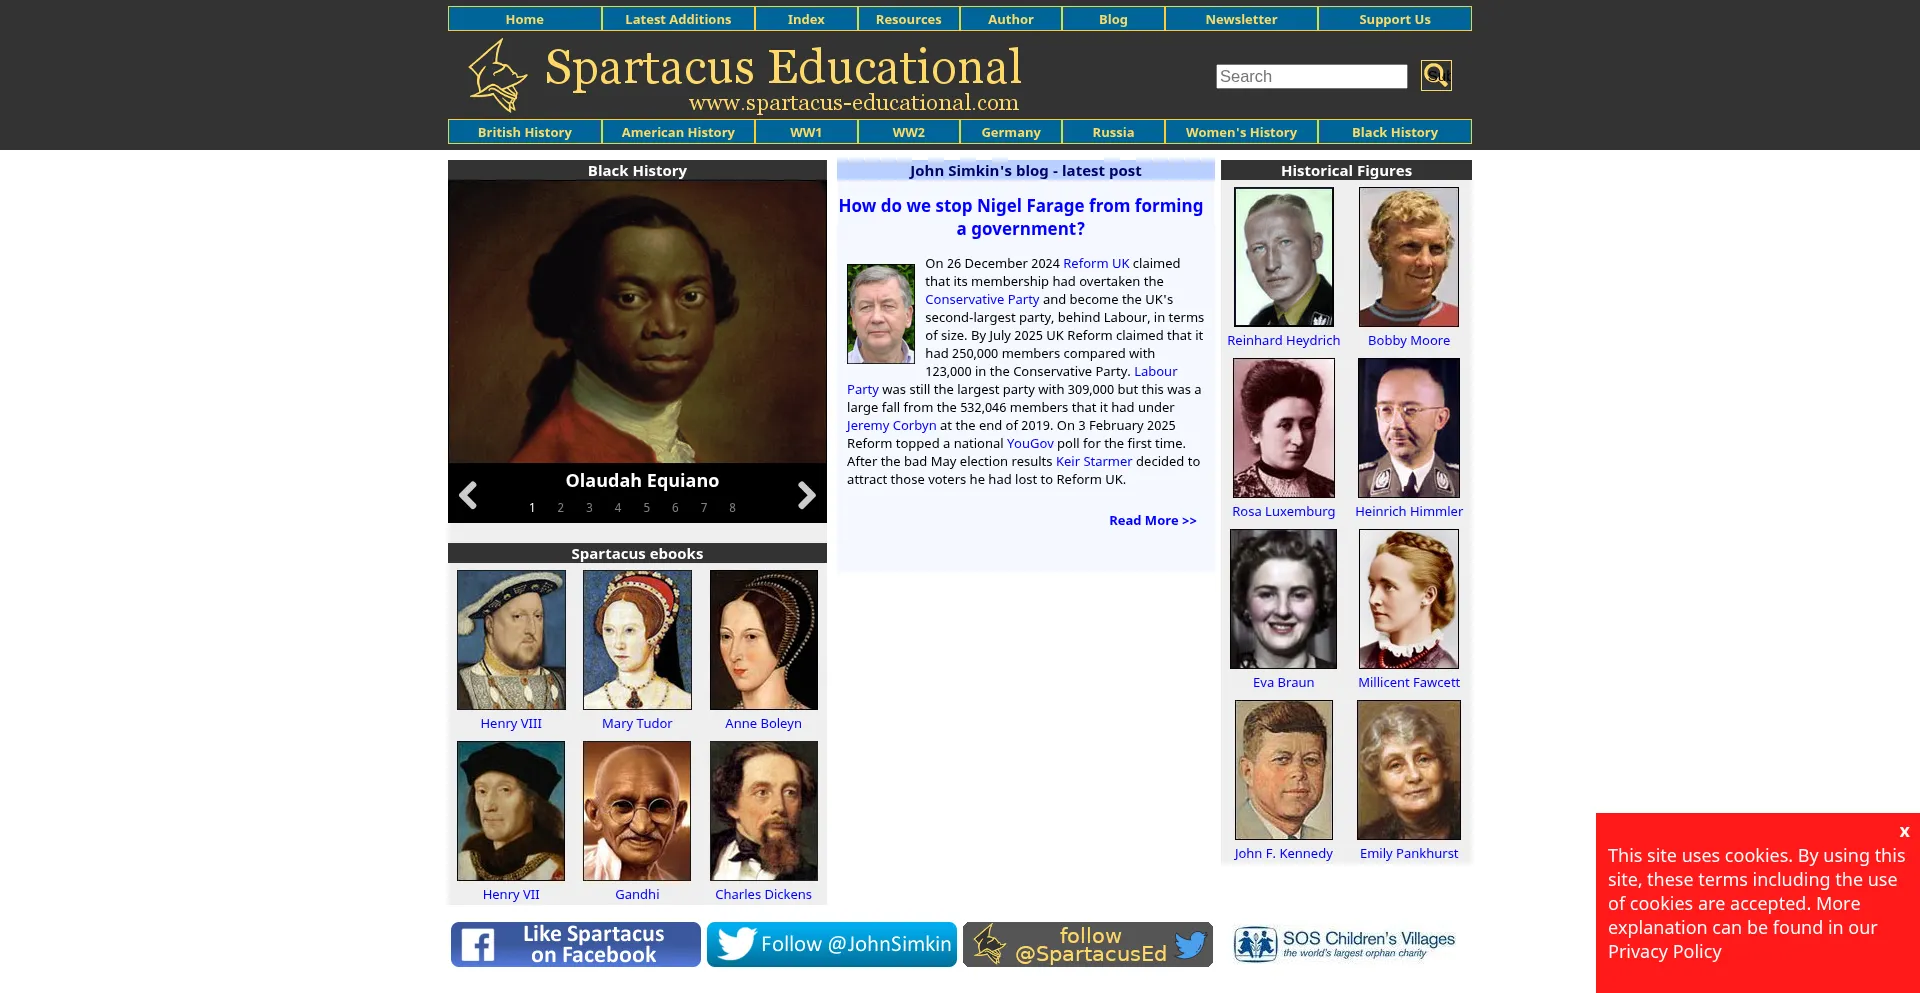Open SOS Children's Villages charity logo

click(1344, 944)
